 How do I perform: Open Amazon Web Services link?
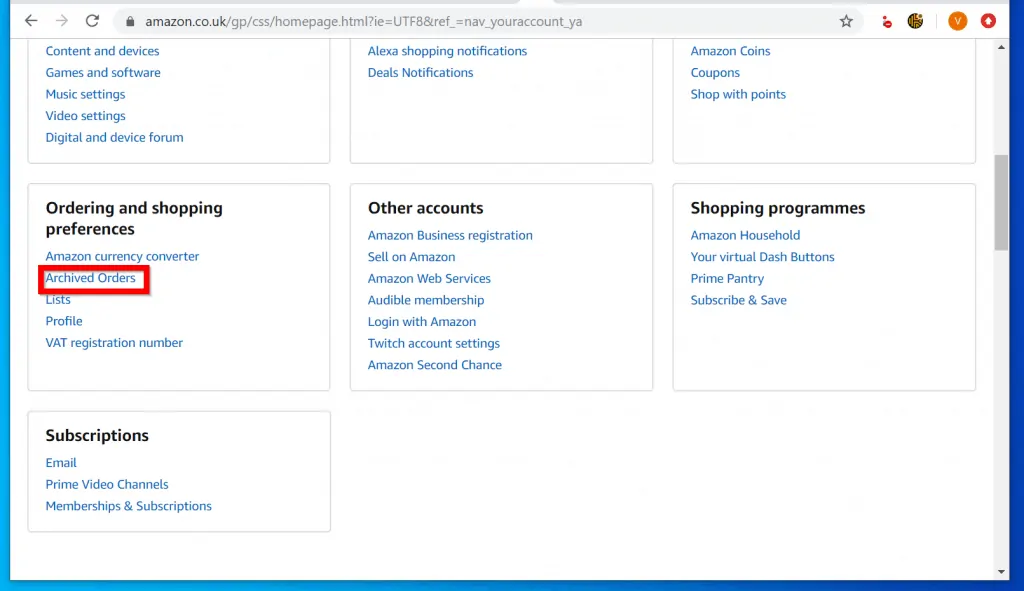429,278
